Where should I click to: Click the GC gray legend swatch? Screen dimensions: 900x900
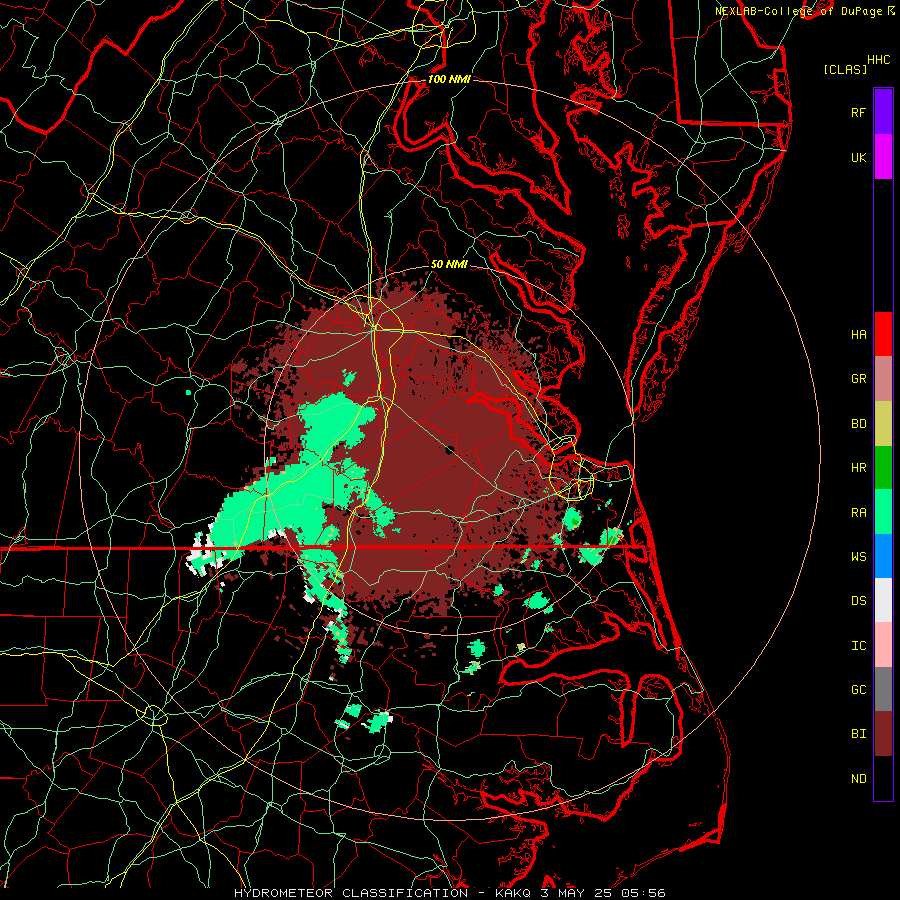point(883,689)
